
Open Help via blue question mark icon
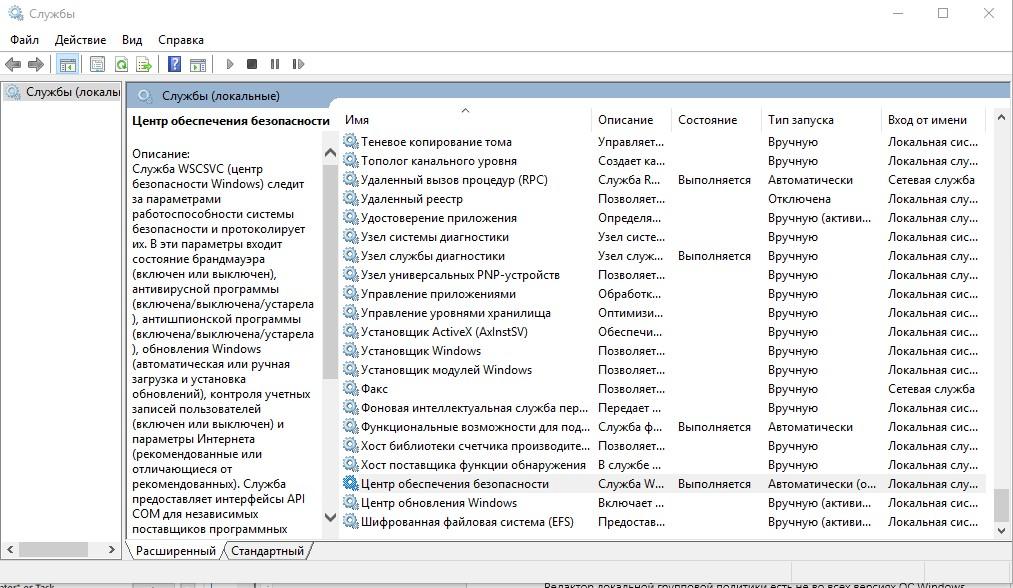[x=174, y=64]
